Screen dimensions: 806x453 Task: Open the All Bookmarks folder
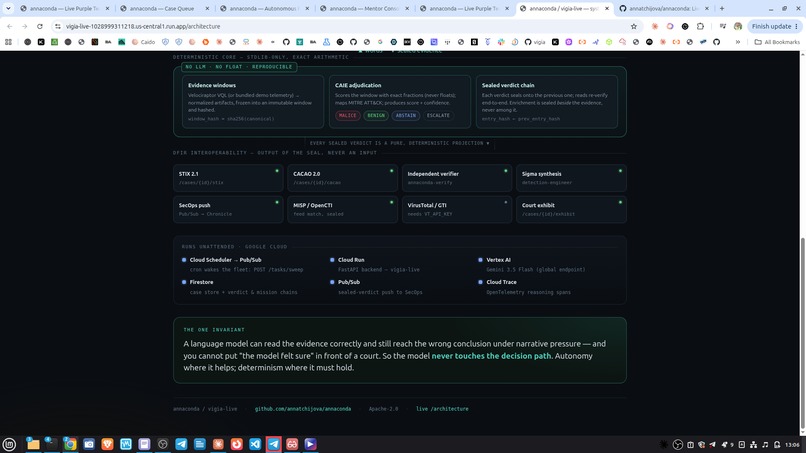777,42
